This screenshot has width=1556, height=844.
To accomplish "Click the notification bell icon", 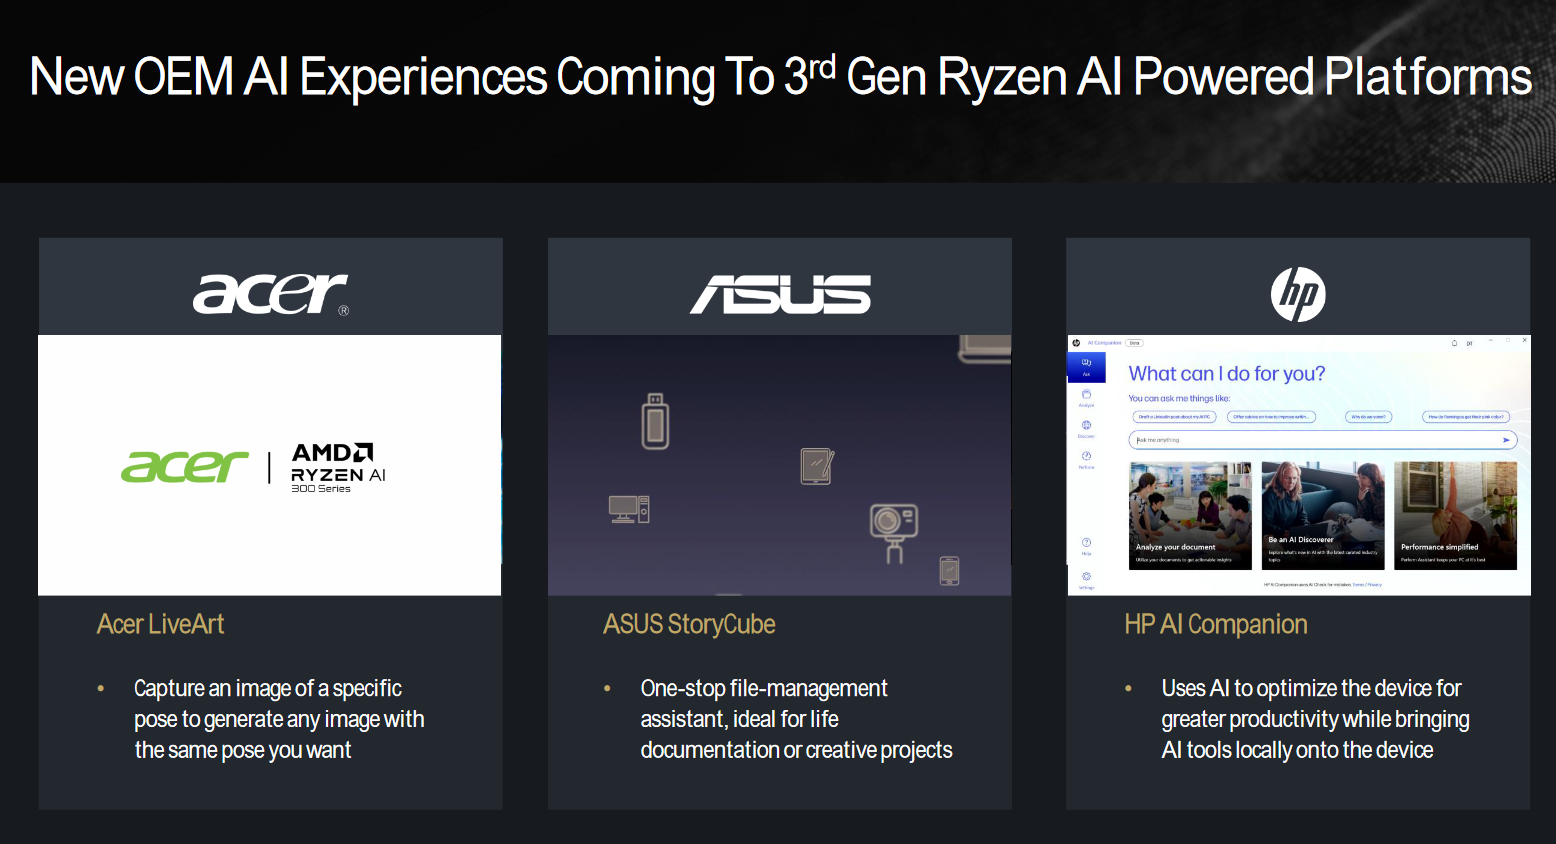I will coord(1454,343).
